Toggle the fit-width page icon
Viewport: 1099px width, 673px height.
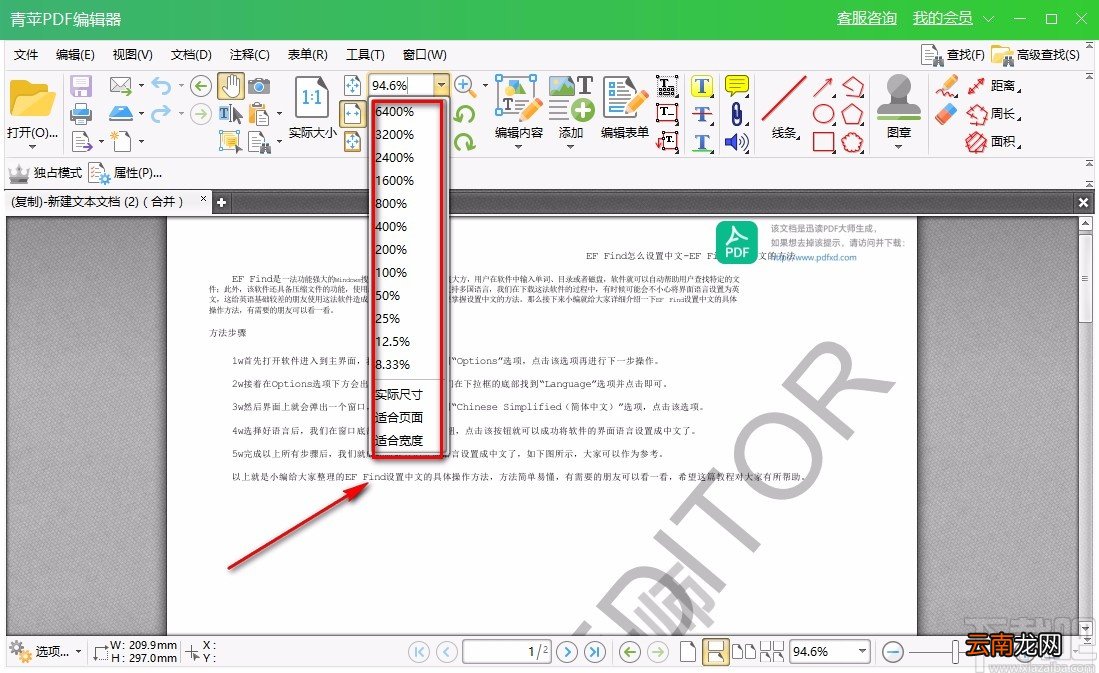353,113
